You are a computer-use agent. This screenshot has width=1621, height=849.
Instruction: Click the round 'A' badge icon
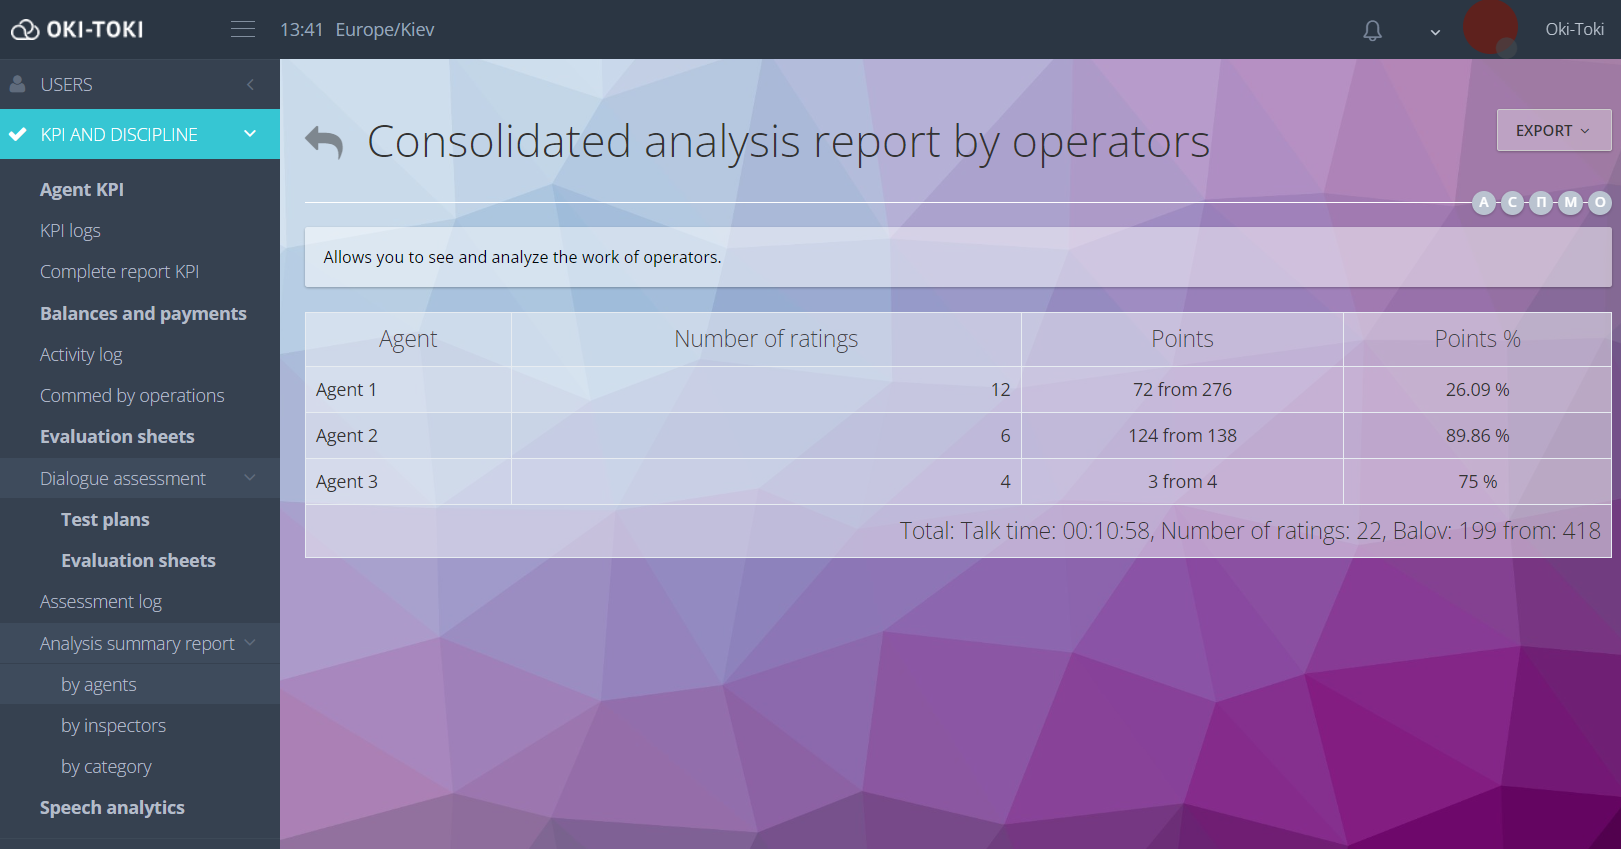[x=1484, y=203]
